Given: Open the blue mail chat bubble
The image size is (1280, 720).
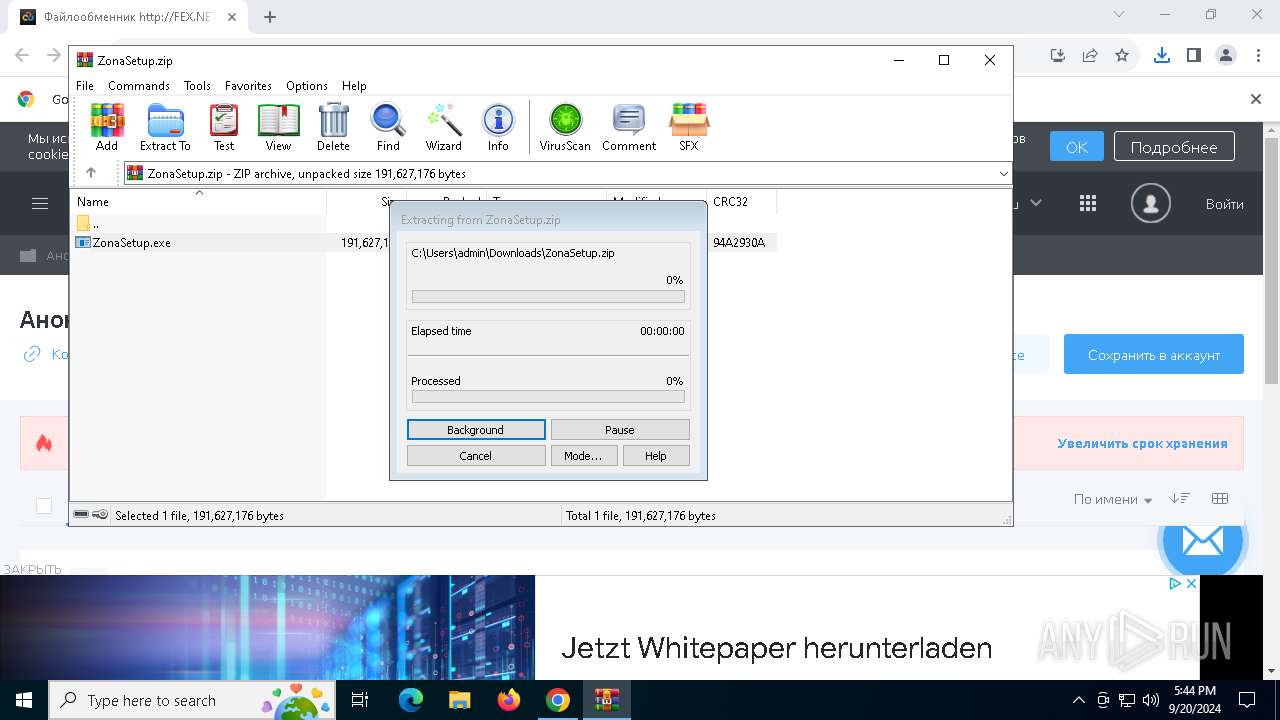Looking at the screenshot, I should click(1202, 541).
